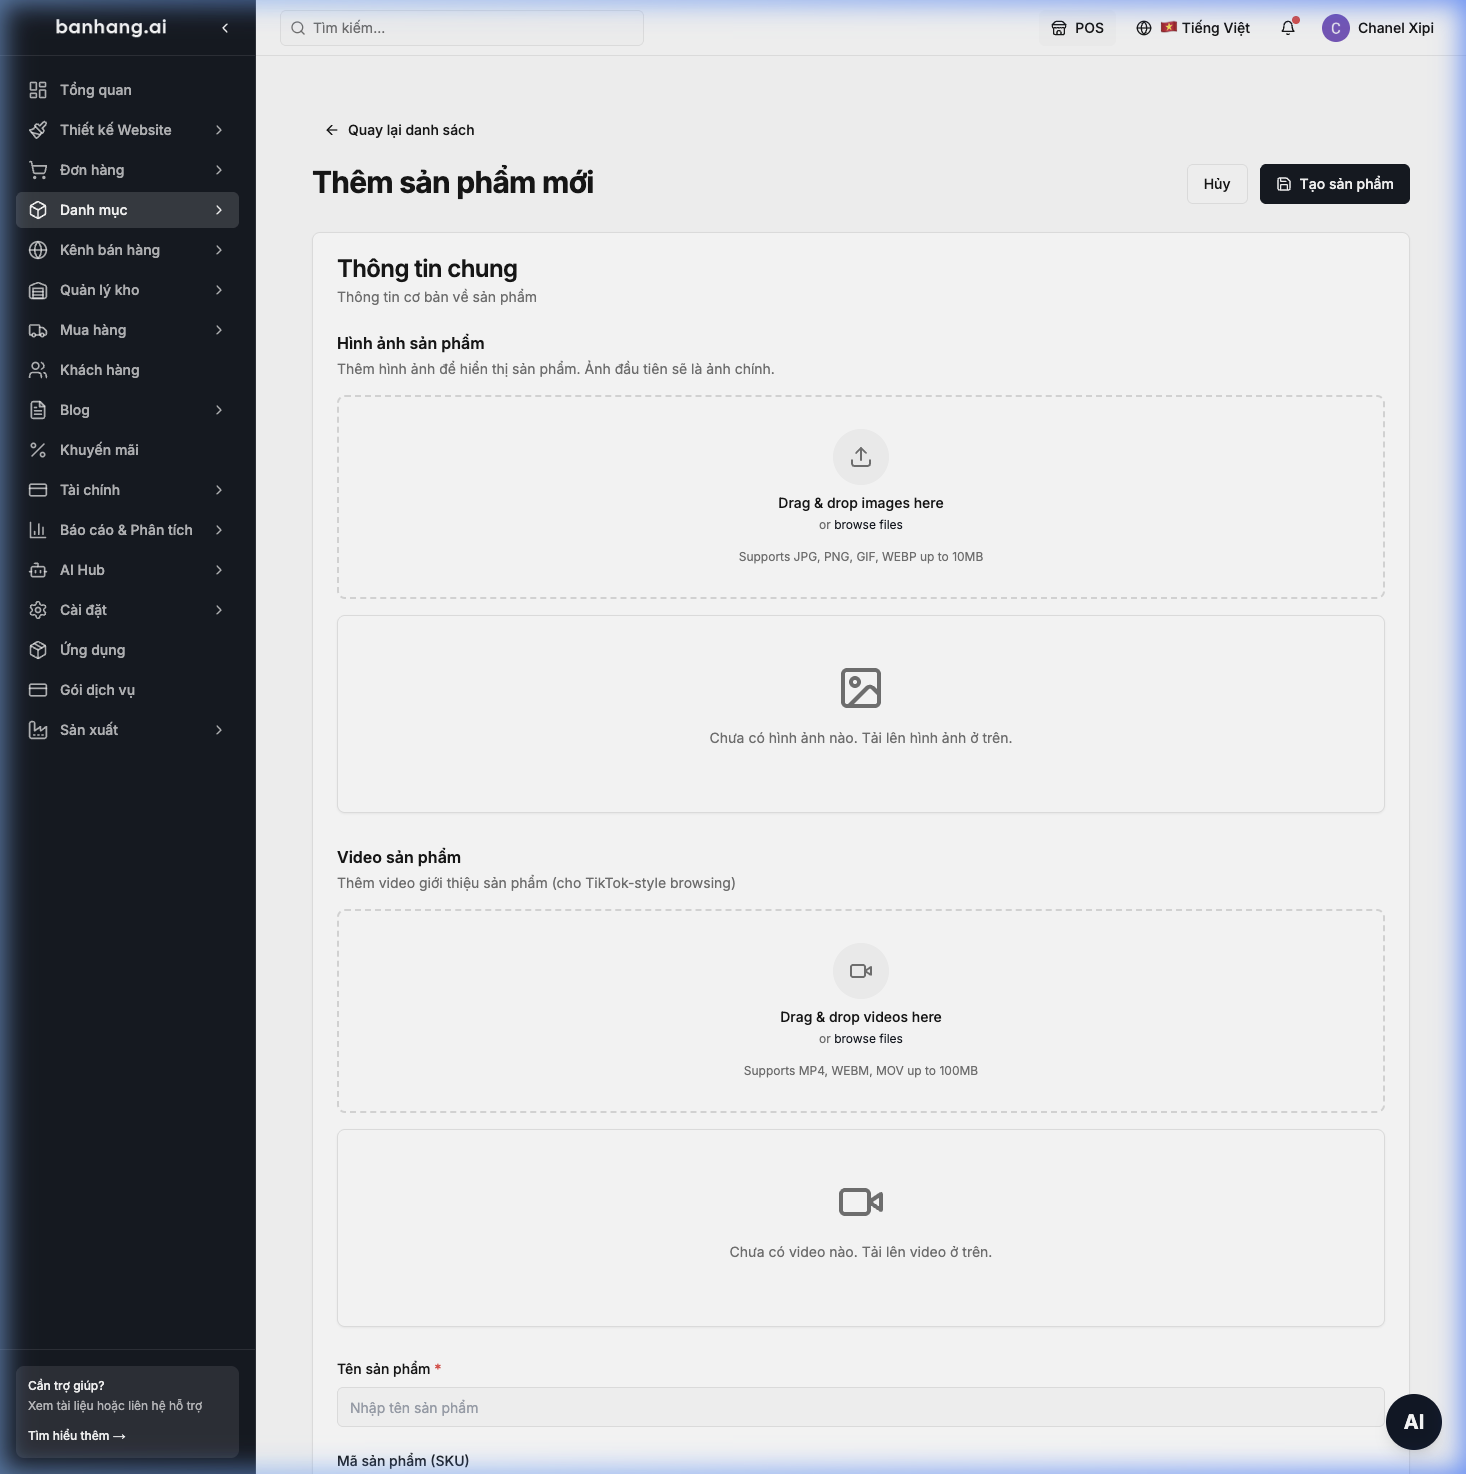Screen dimensions: 1466x1474
Task: Open Ứng dụng menu item
Action: tap(127, 650)
